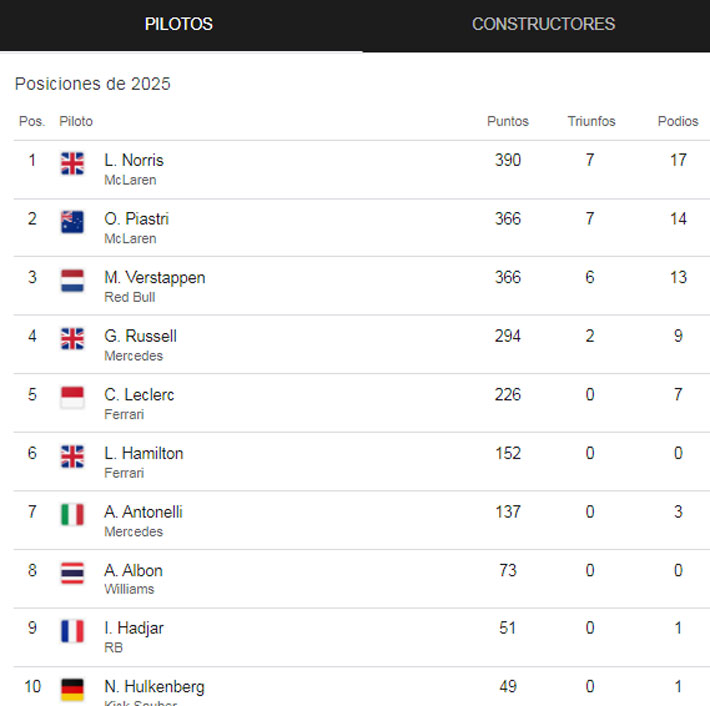Screen dimensions: 710x706
Task: Click the British flag next to L. Norris
Action: [72, 163]
